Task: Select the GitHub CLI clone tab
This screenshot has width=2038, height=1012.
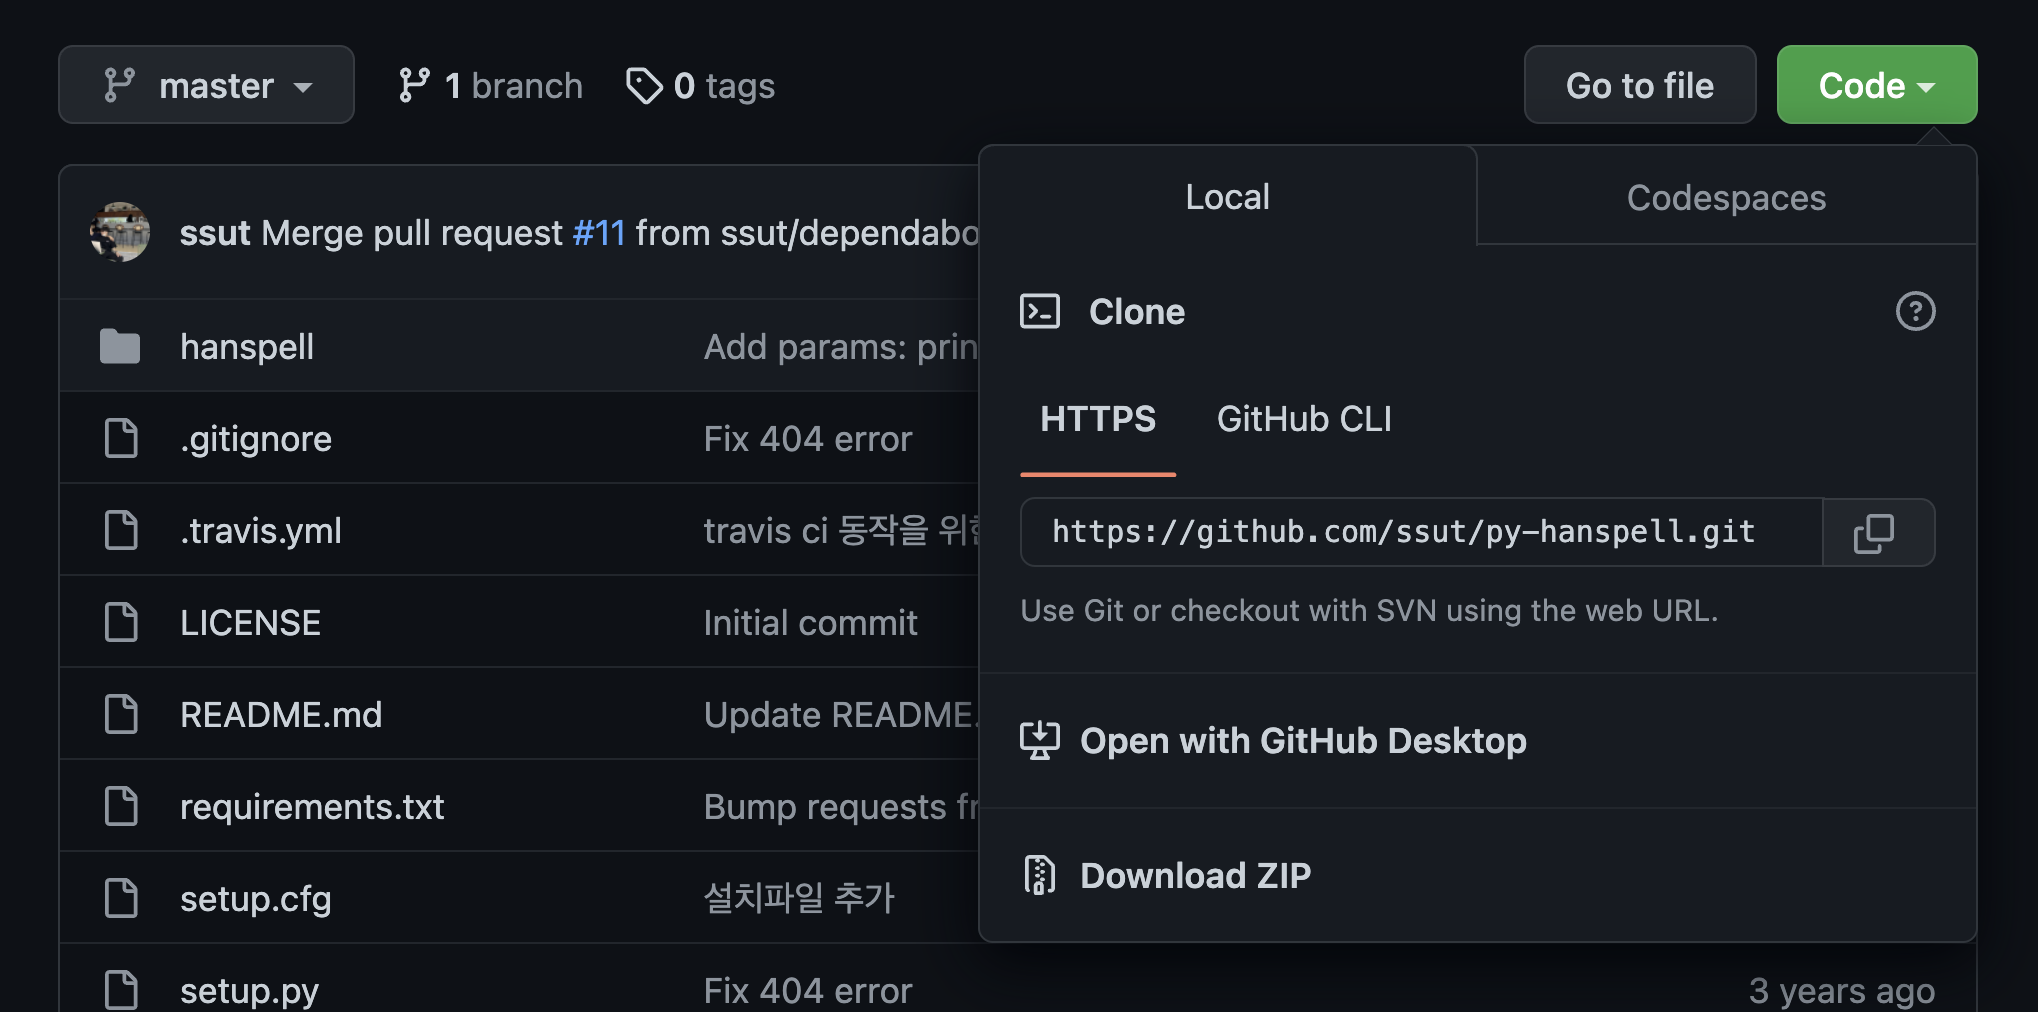Action: [1304, 419]
